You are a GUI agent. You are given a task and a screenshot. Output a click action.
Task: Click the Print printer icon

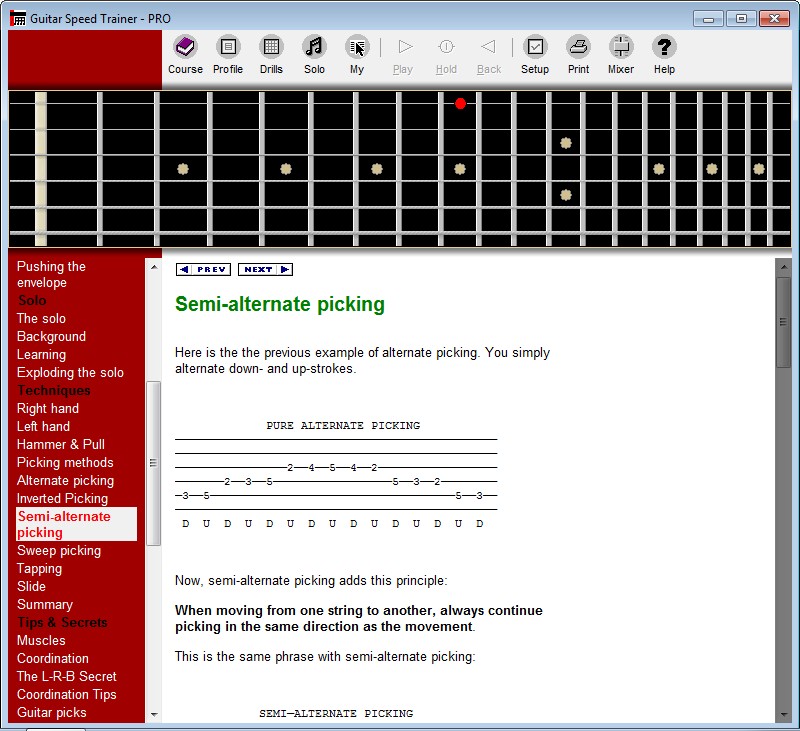click(578, 47)
